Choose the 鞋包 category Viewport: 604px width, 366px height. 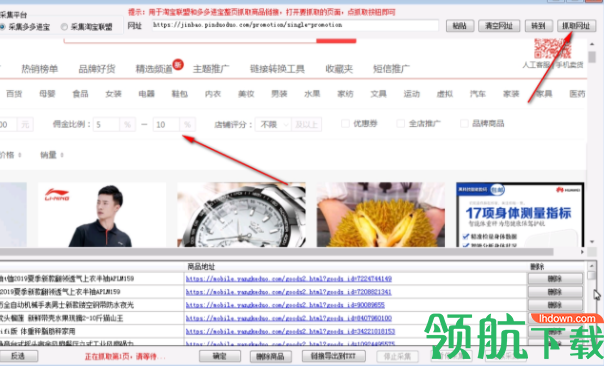(180, 94)
